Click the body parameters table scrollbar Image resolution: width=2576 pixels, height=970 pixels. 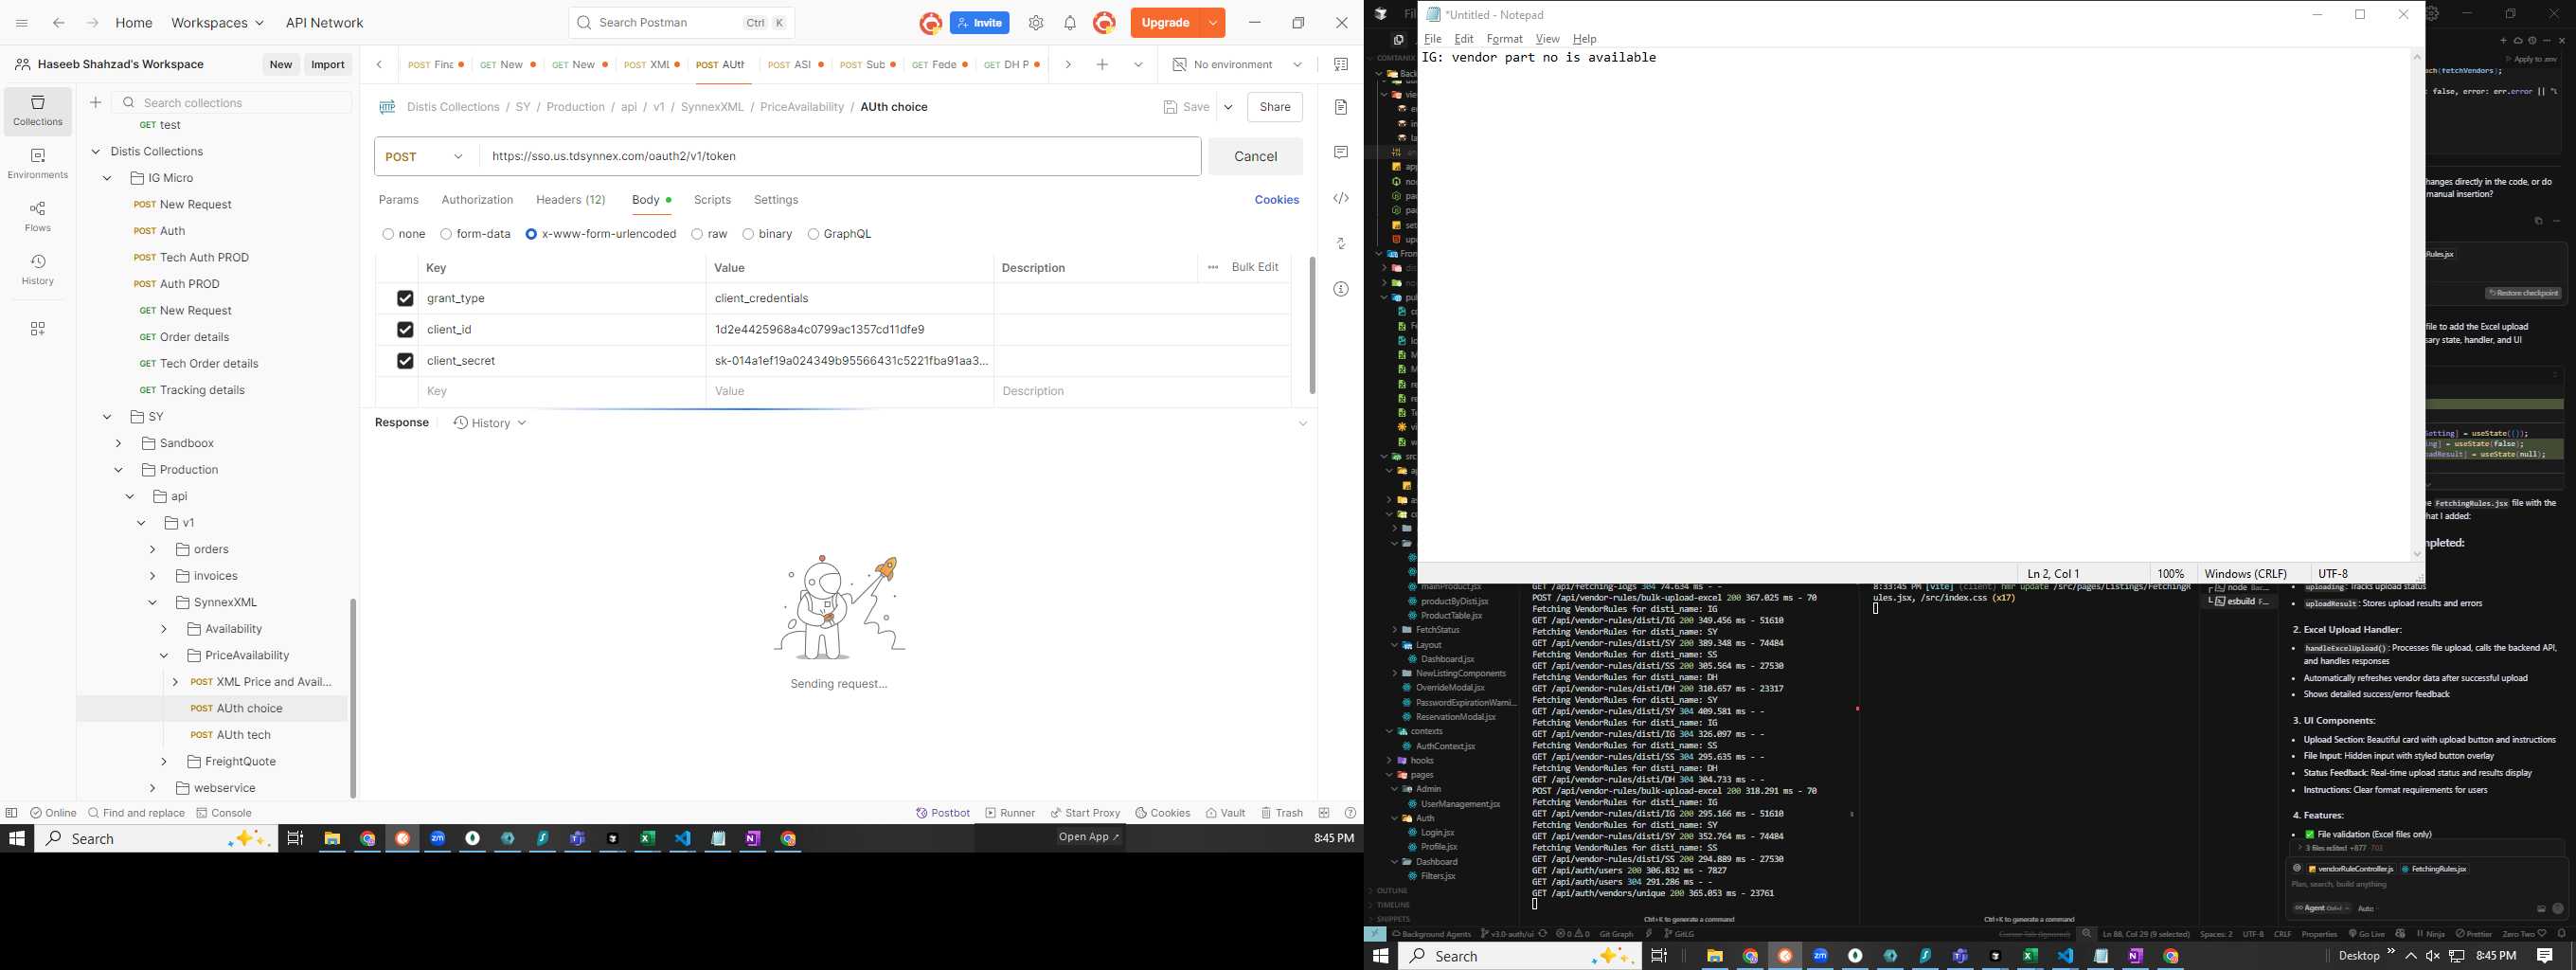[1312, 325]
